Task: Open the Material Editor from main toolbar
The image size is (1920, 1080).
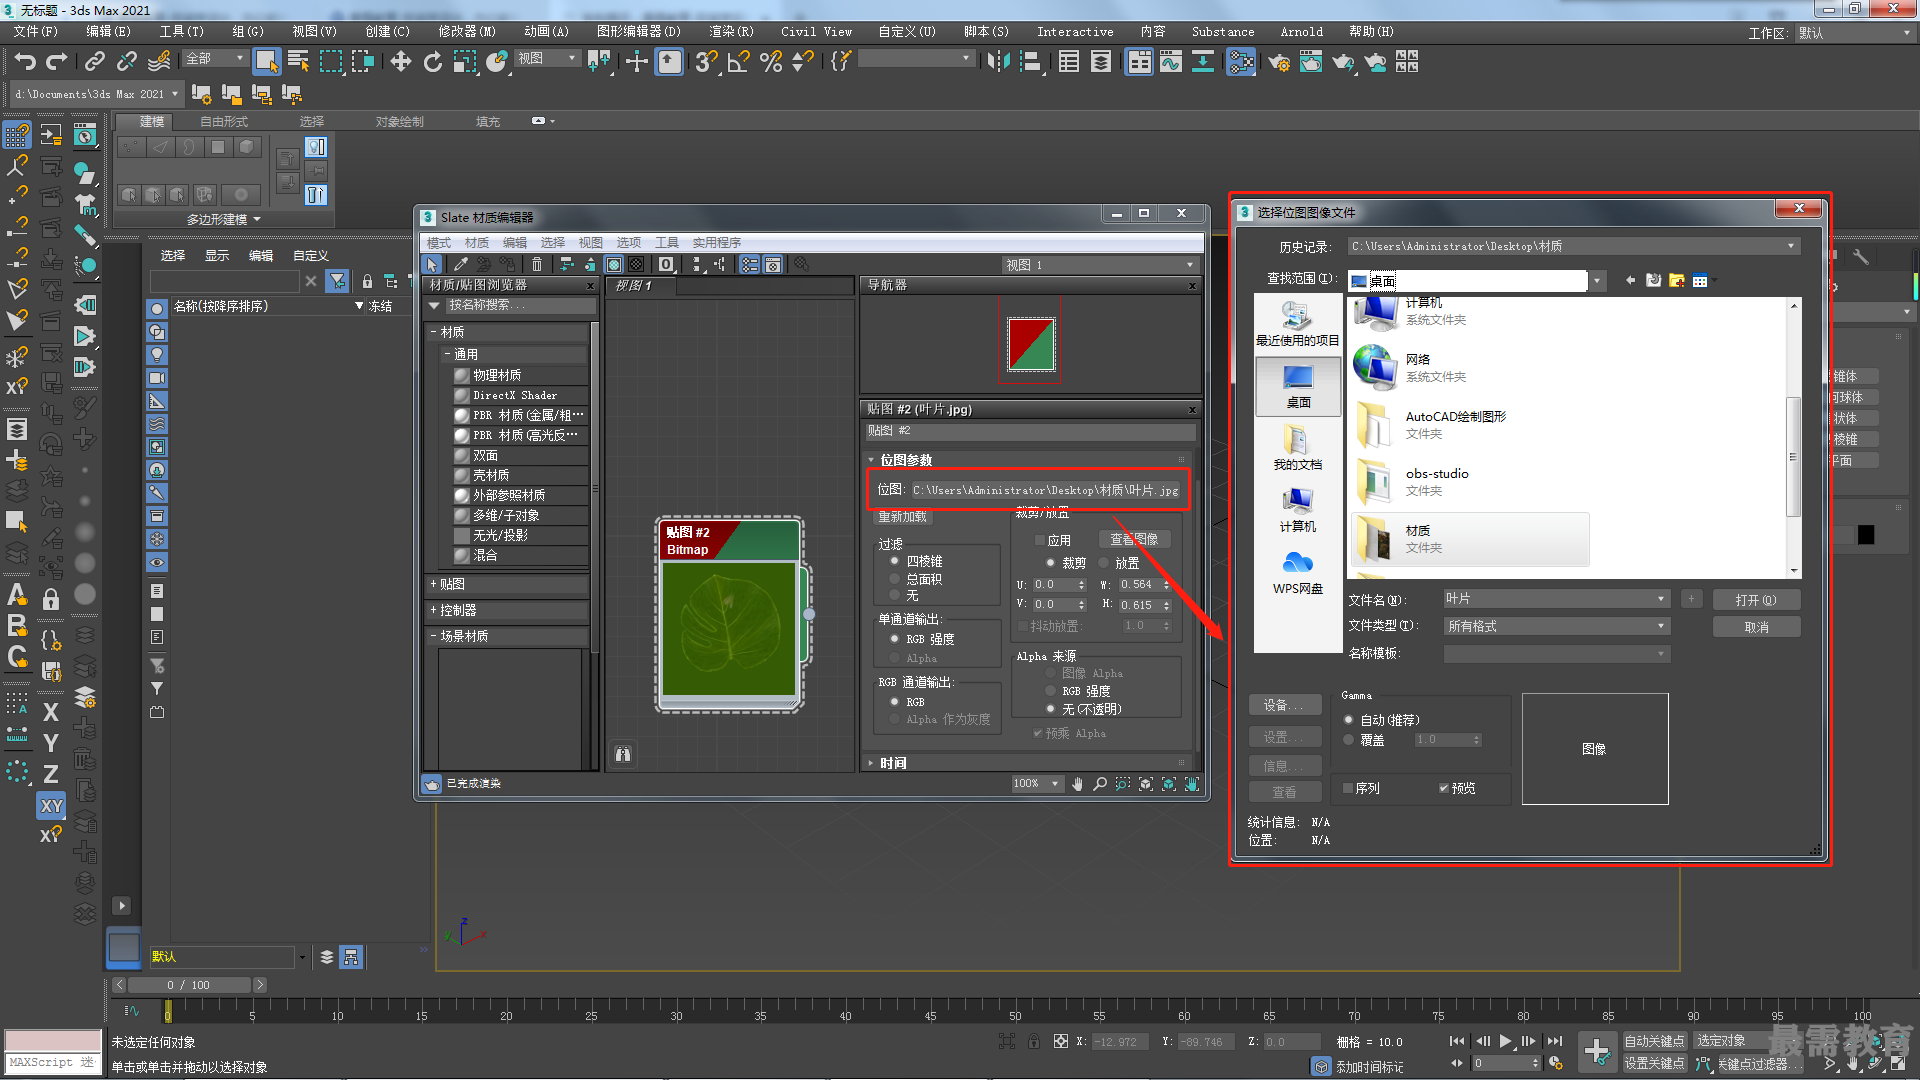Action: pyautogui.click(x=1241, y=62)
